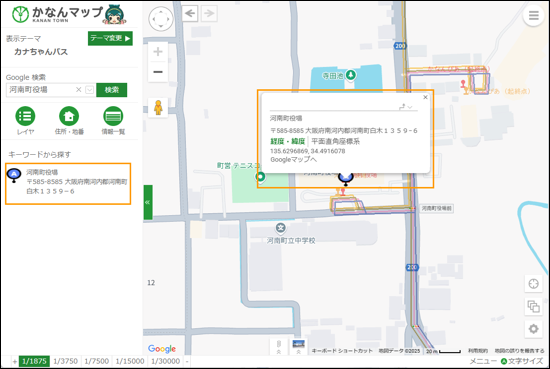This screenshot has height=369, width=550.
Task: Open map settings gear icon
Action: (x=534, y=329)
